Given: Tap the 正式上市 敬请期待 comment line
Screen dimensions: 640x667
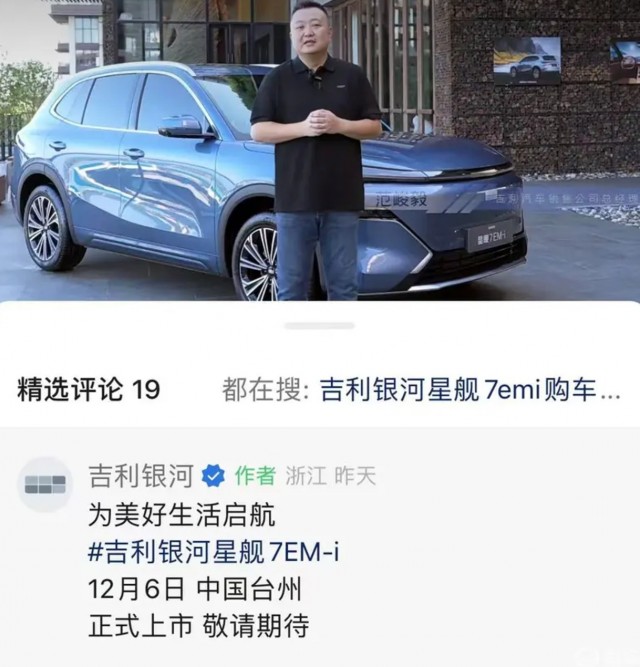Looking at the screenshot, I should click(198, 625).
